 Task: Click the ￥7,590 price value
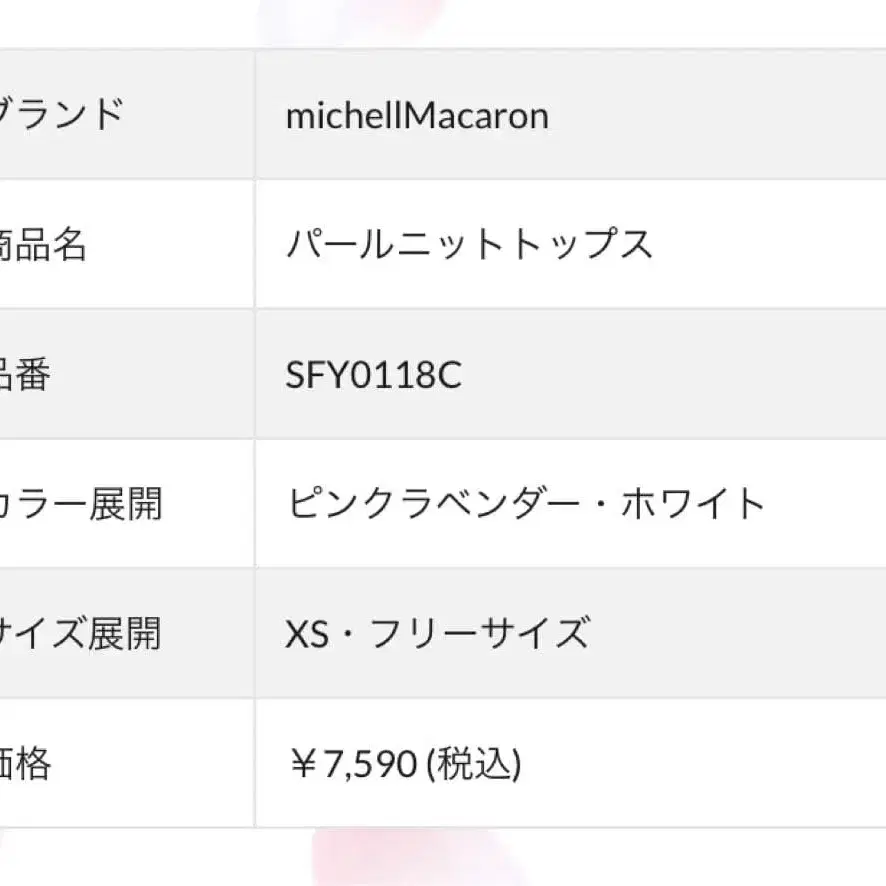coord(352,765)
